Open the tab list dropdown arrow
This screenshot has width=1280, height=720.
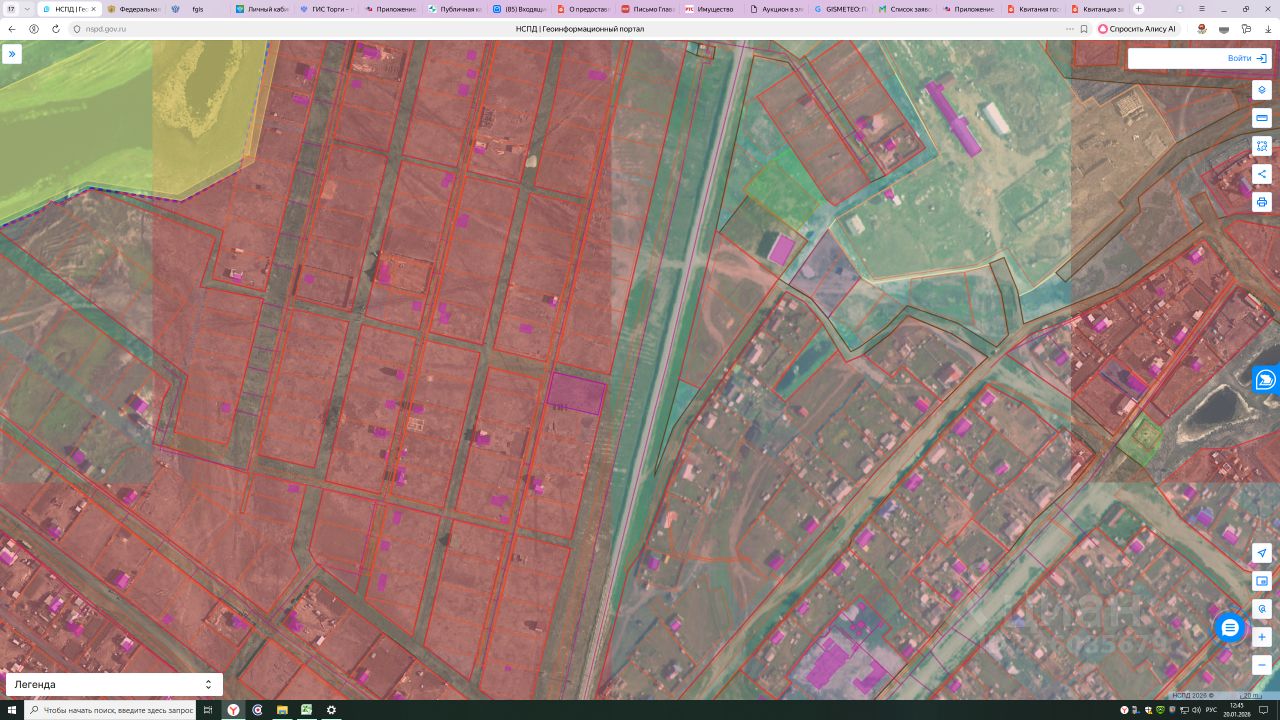coord(29,8)
